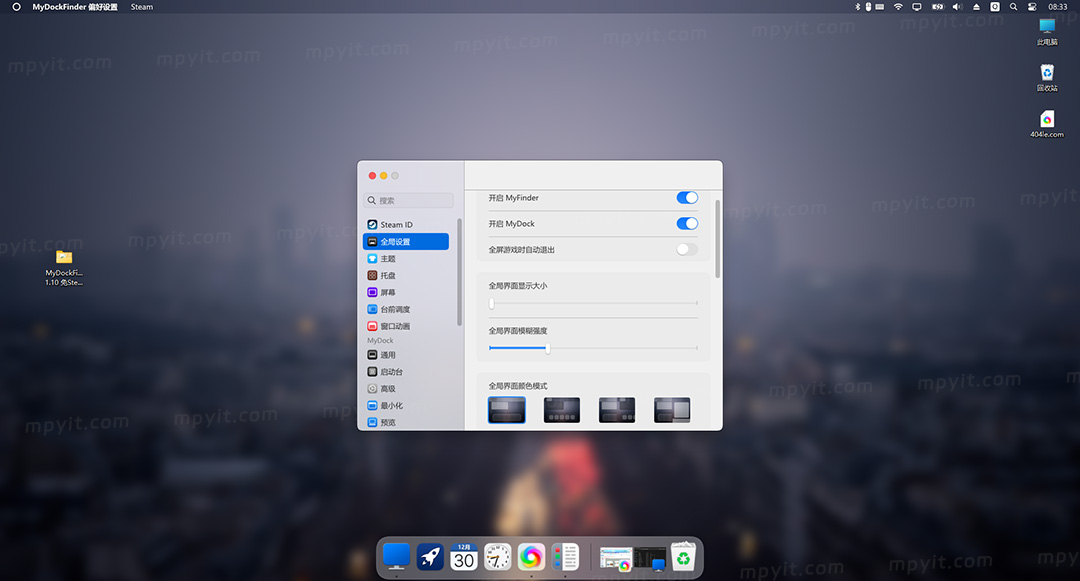Viewport: 1080px width, 581px height.
Task: Open Spotlight search magnifier in the menu bar
Action: click(x=1013, y=7)
